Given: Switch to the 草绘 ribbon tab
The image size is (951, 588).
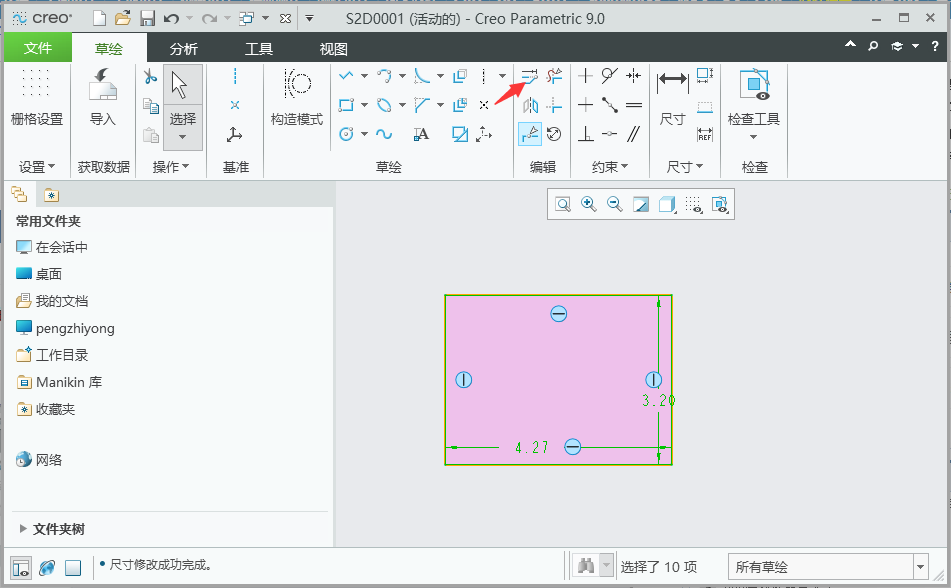Looking at the screenshot, I should (109, 49).
